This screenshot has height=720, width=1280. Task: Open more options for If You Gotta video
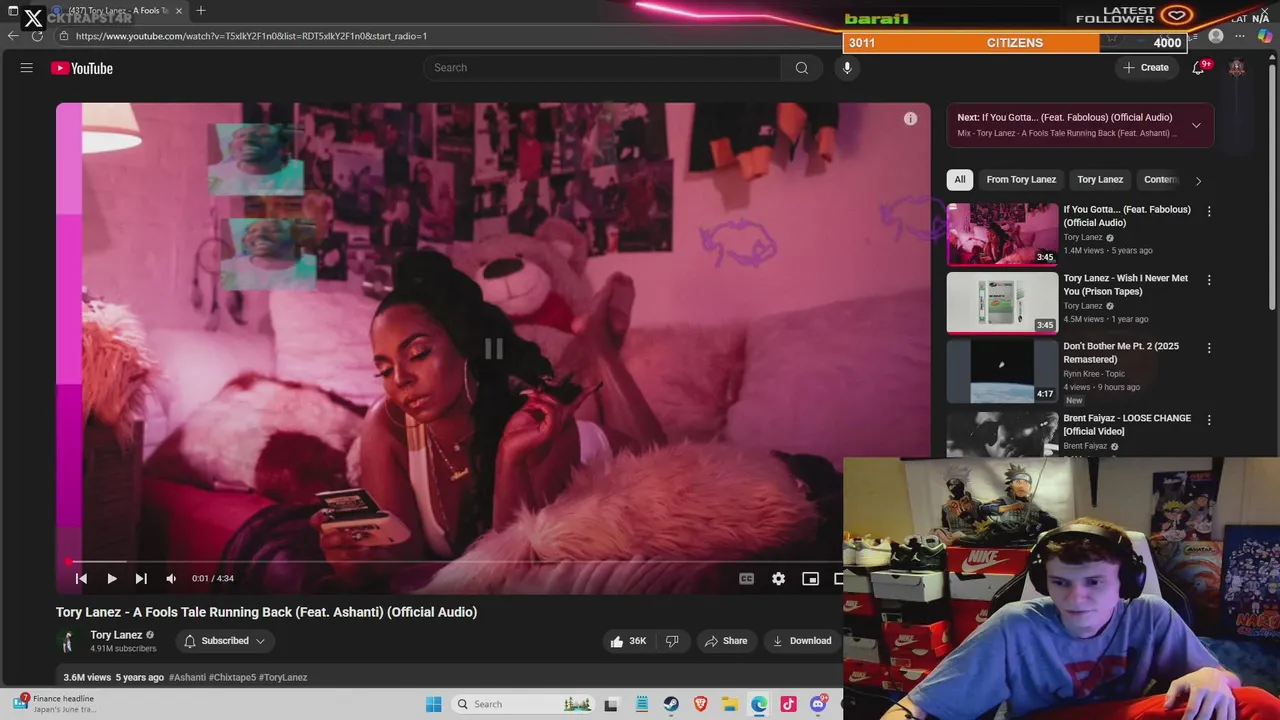(x=1209, y=211)
